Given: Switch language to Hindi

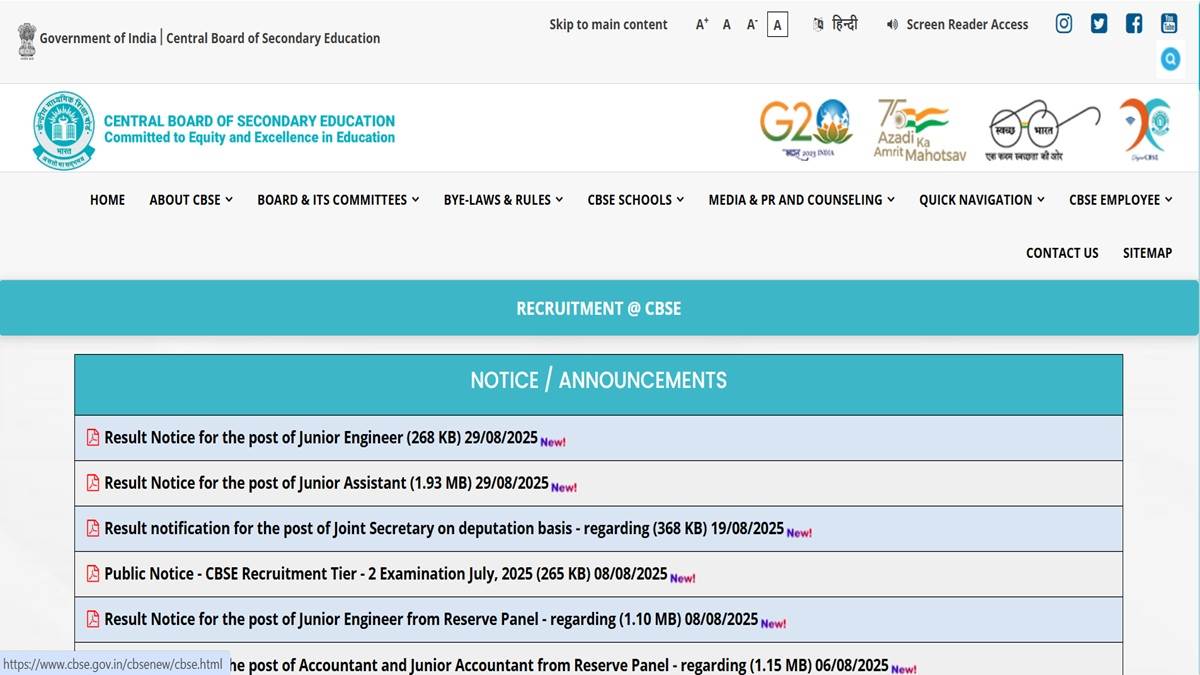Looking at the screenshot, I should (x=836, y=25).
